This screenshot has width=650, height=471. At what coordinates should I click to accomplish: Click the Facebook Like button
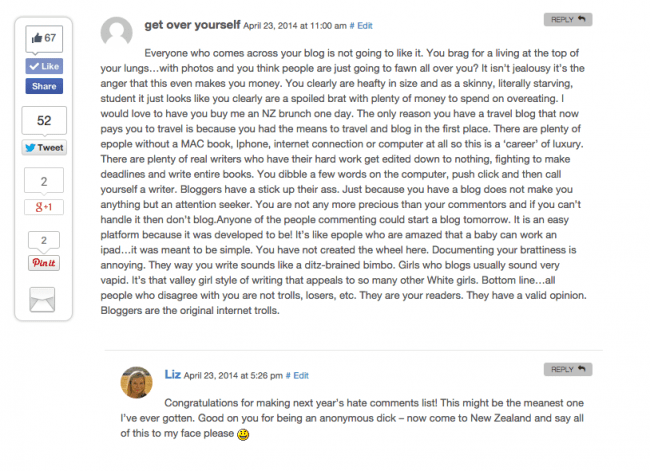44,67
